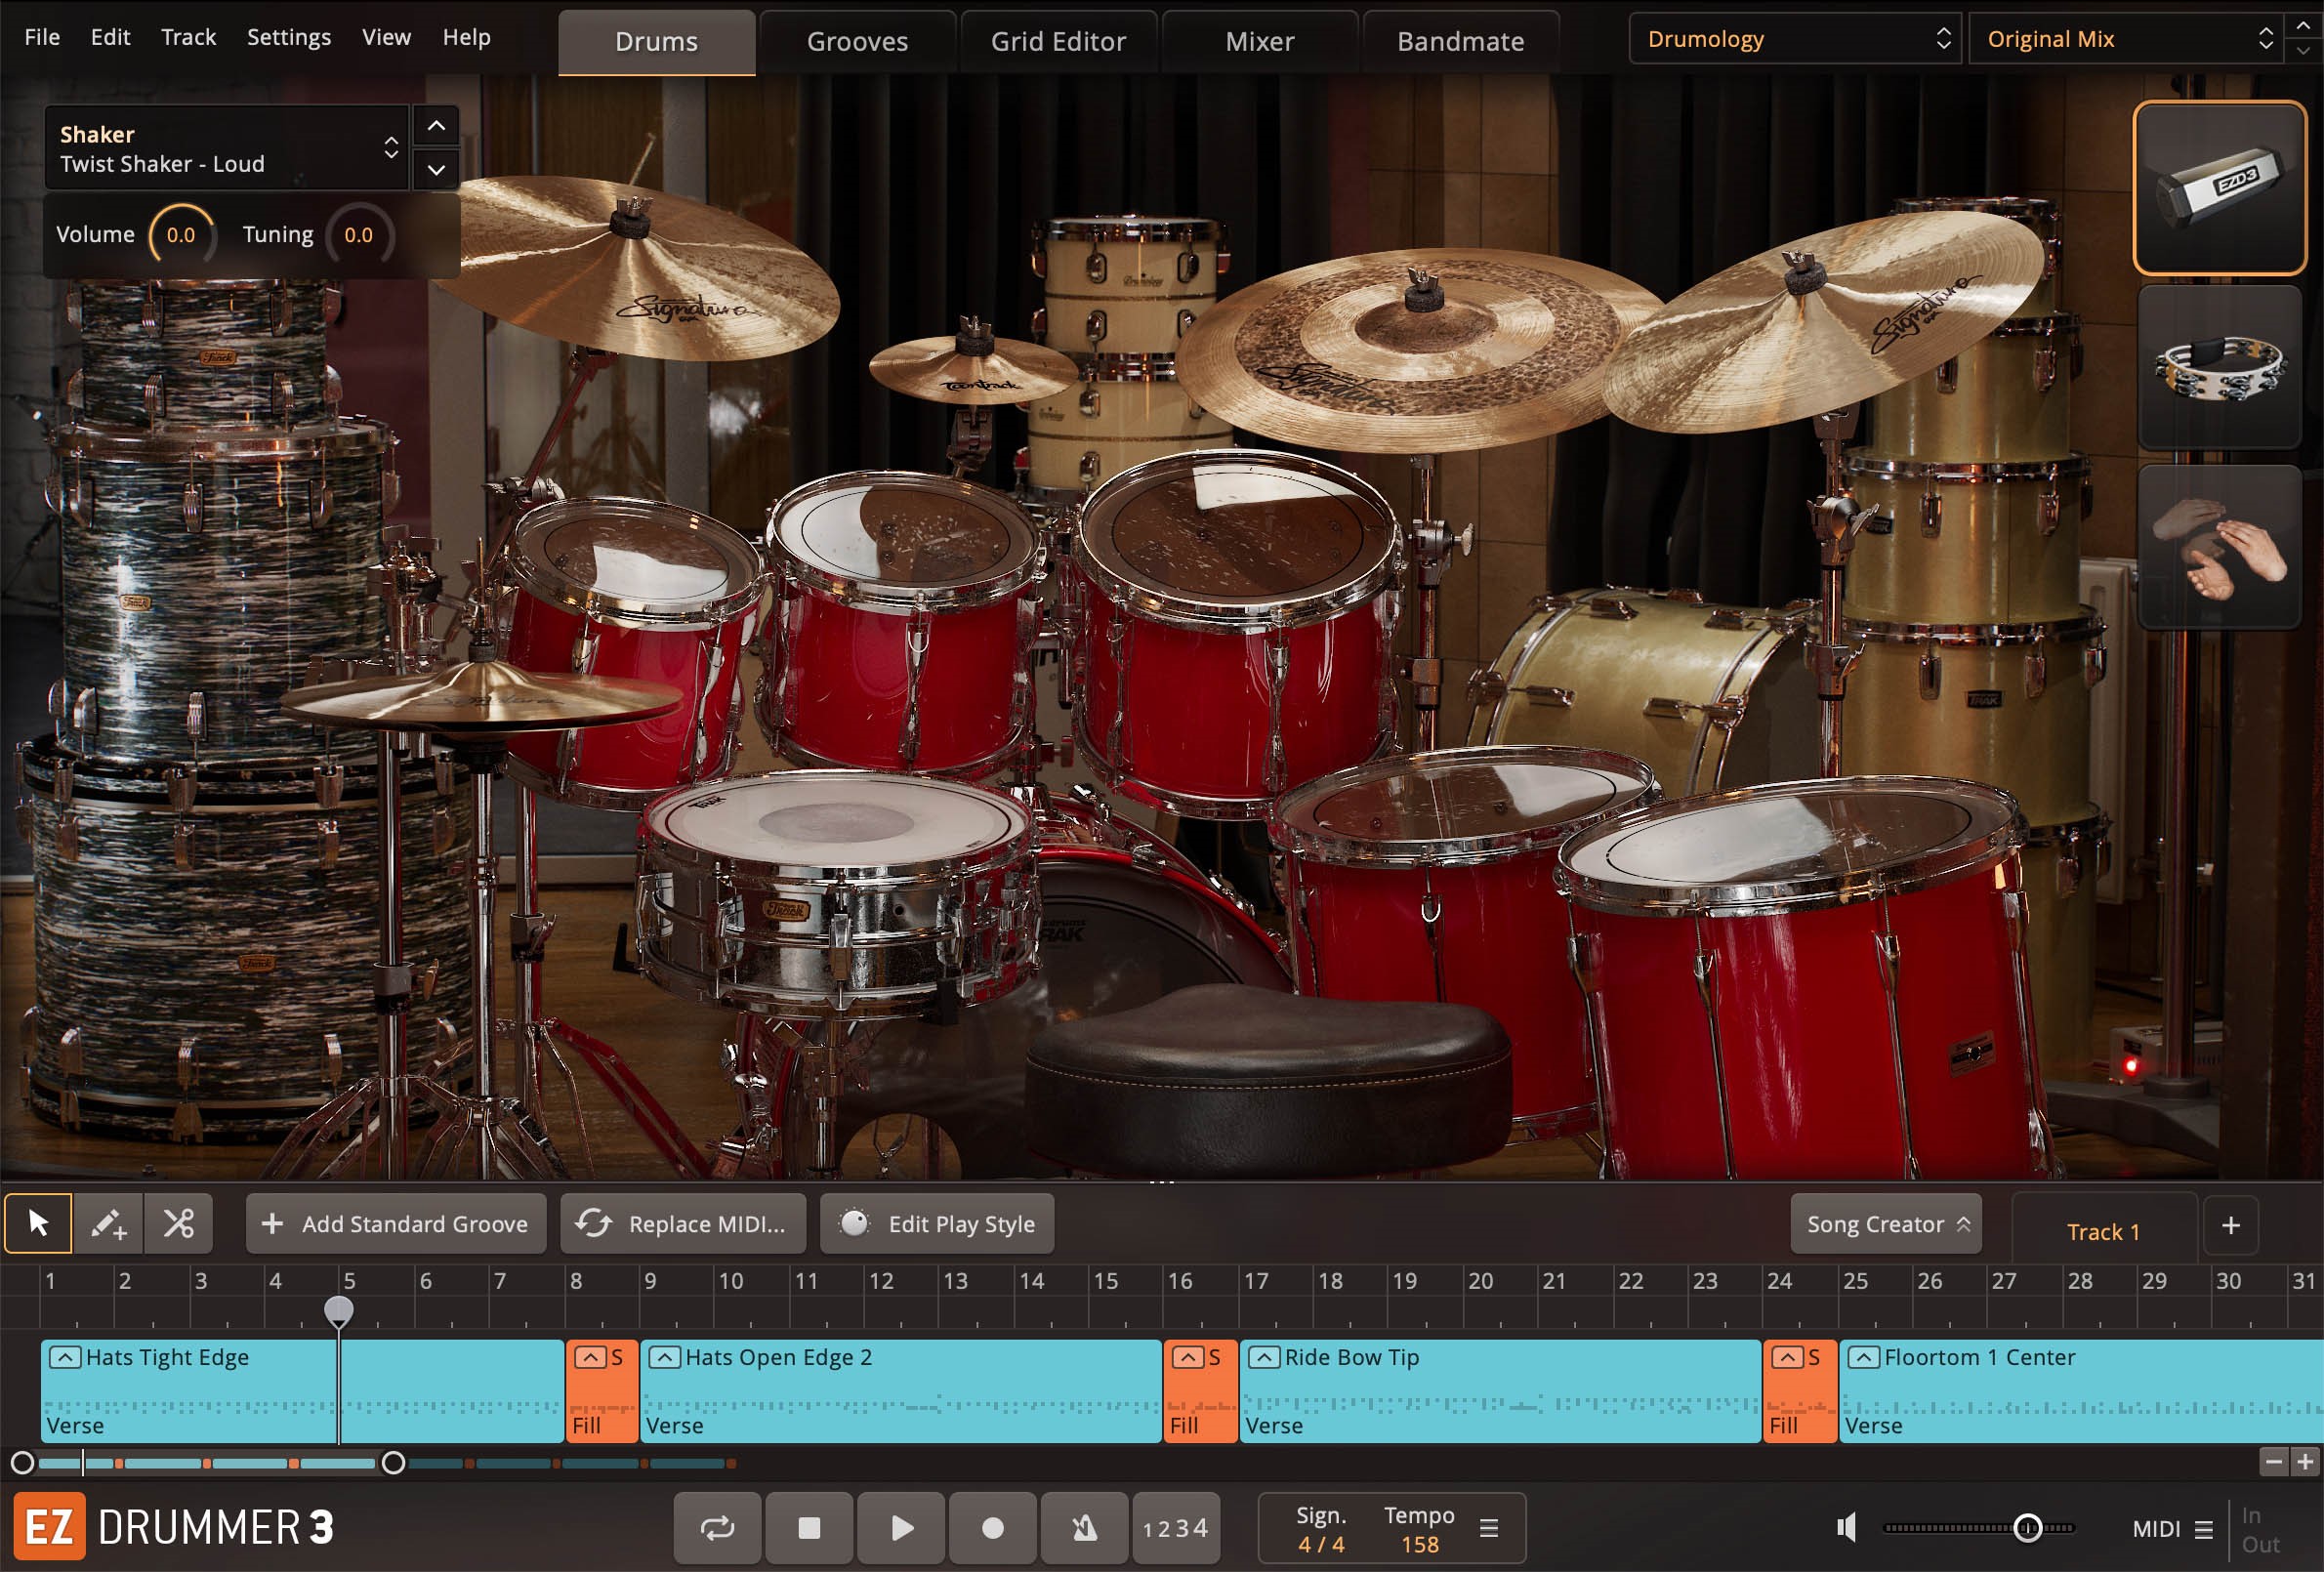Start recording with the record button
Viewport: 2324px width, 1572px height.
(992, 1528)
